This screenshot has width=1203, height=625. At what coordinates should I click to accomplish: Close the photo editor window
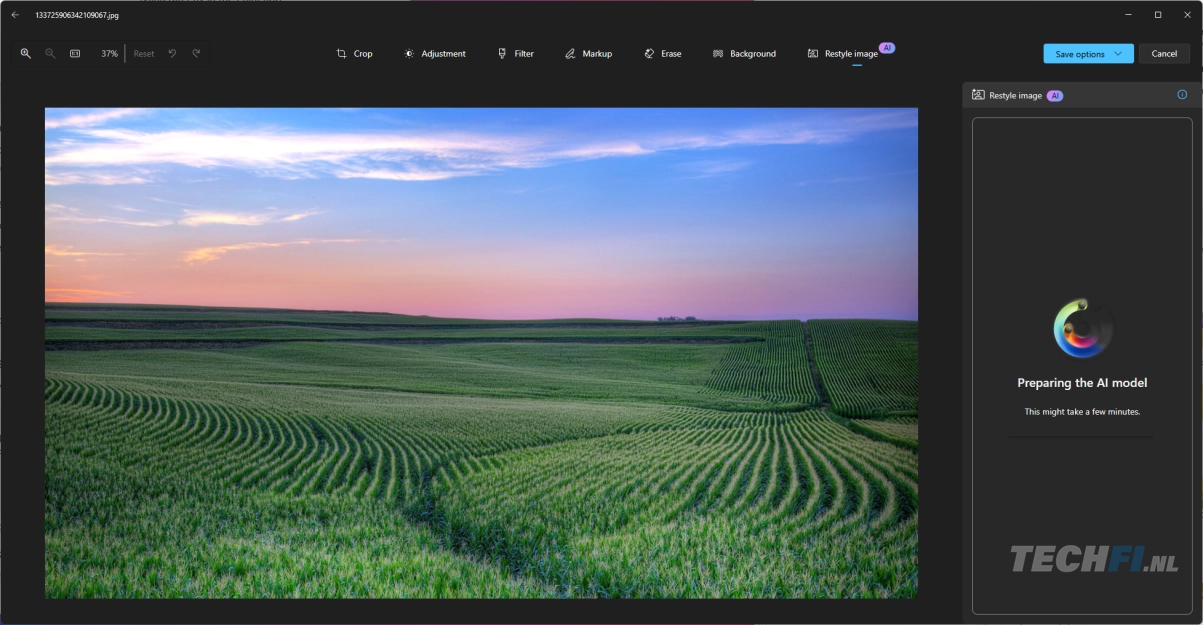1187,15
